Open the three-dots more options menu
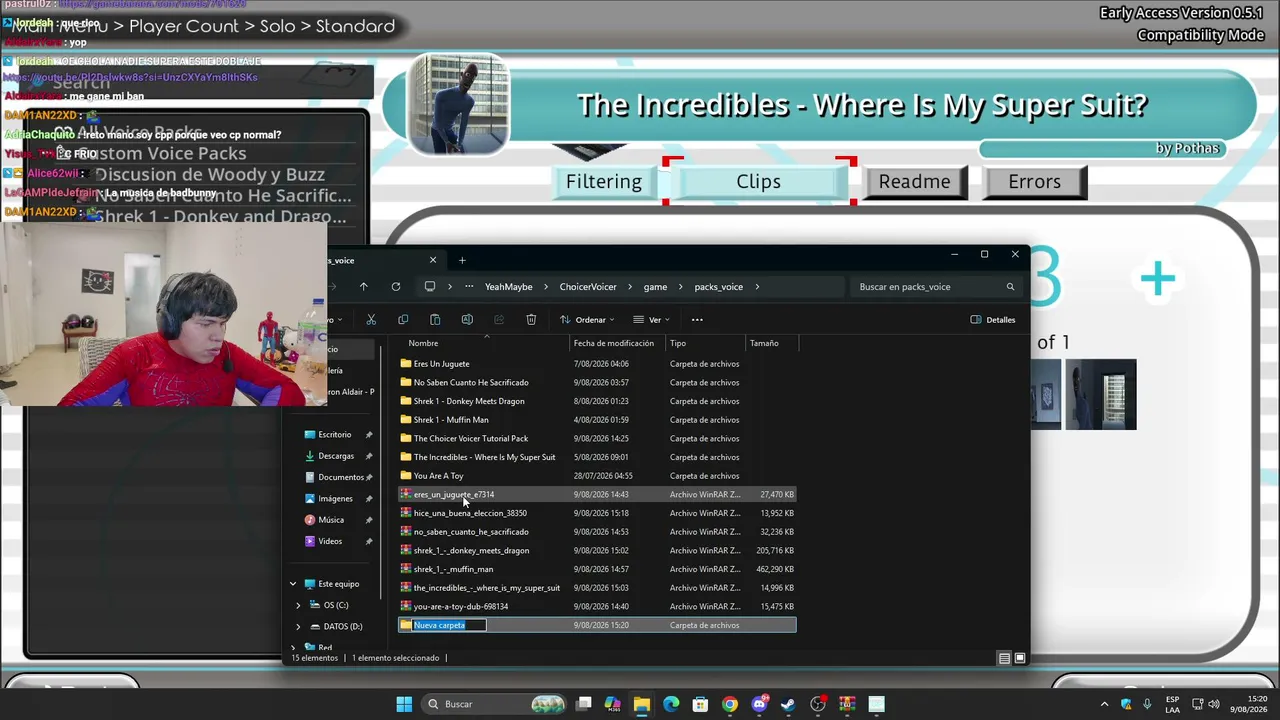The height and width of the screenshot is (720, 1280). tap(697, 320)
